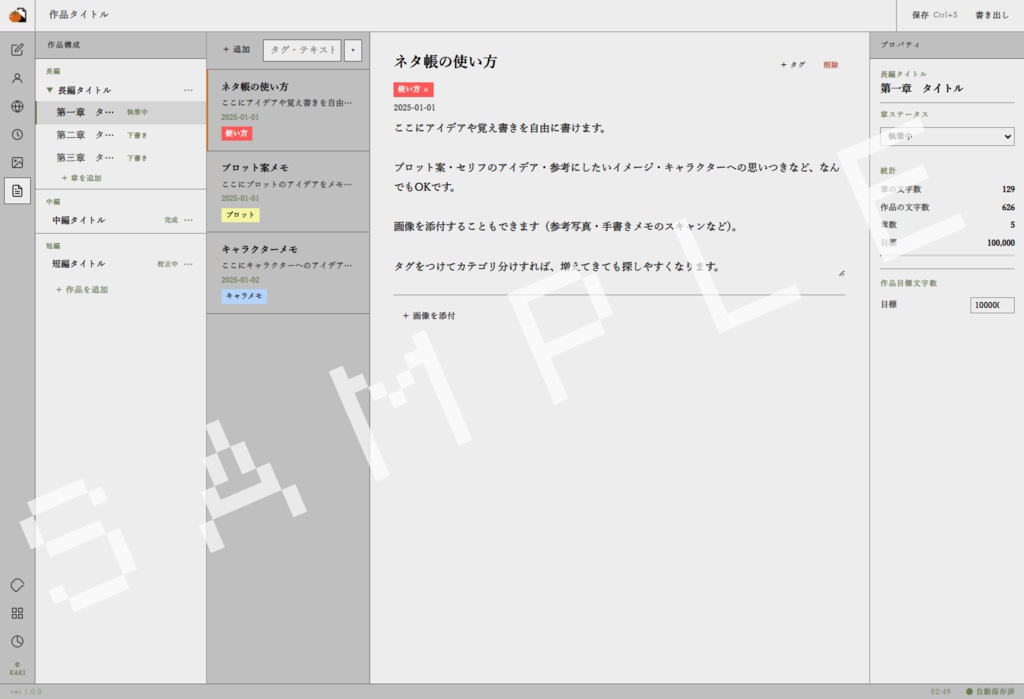The image size is (1024, 699).
Task: Click the + 作品を追加 link
Action: 82,289
